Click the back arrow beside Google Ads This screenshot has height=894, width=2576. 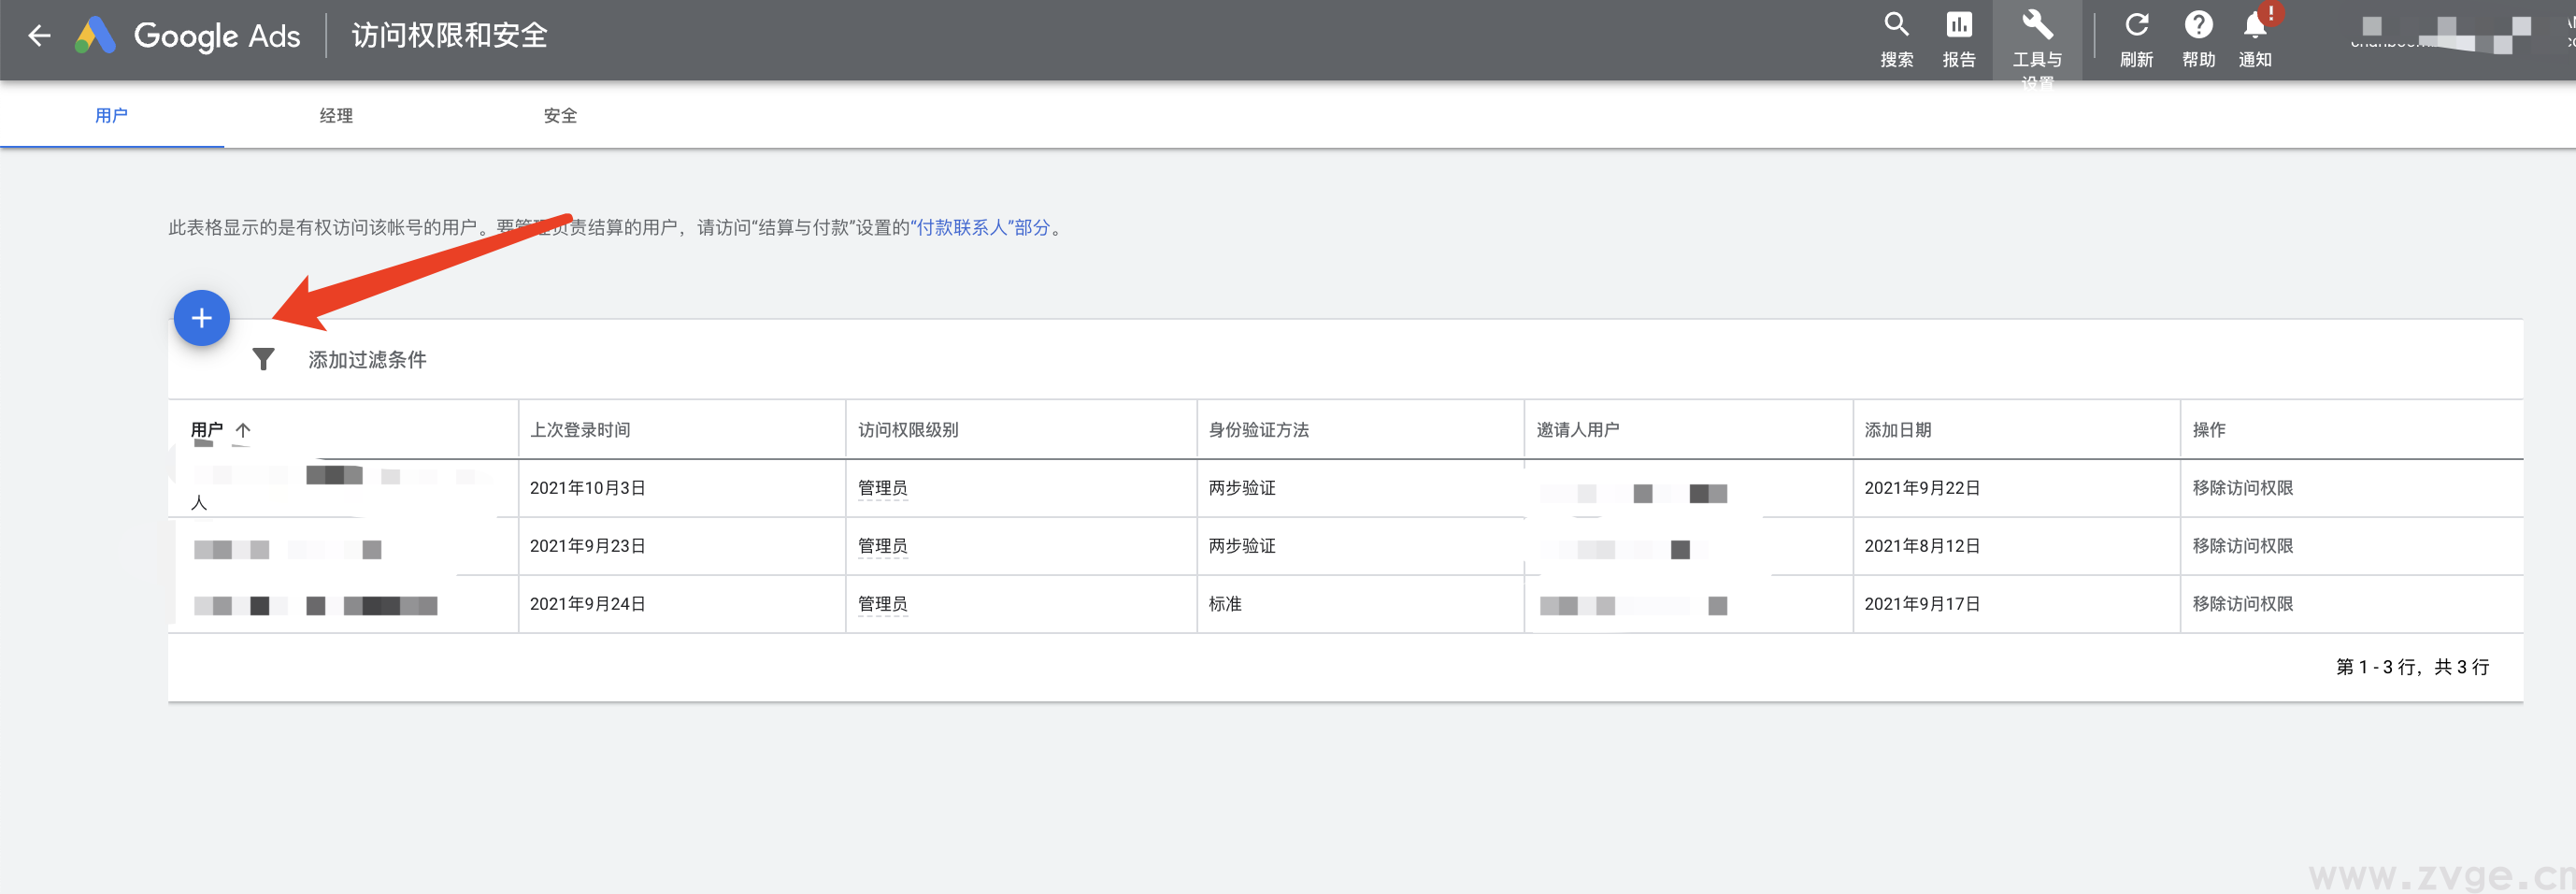click(39, 34)
